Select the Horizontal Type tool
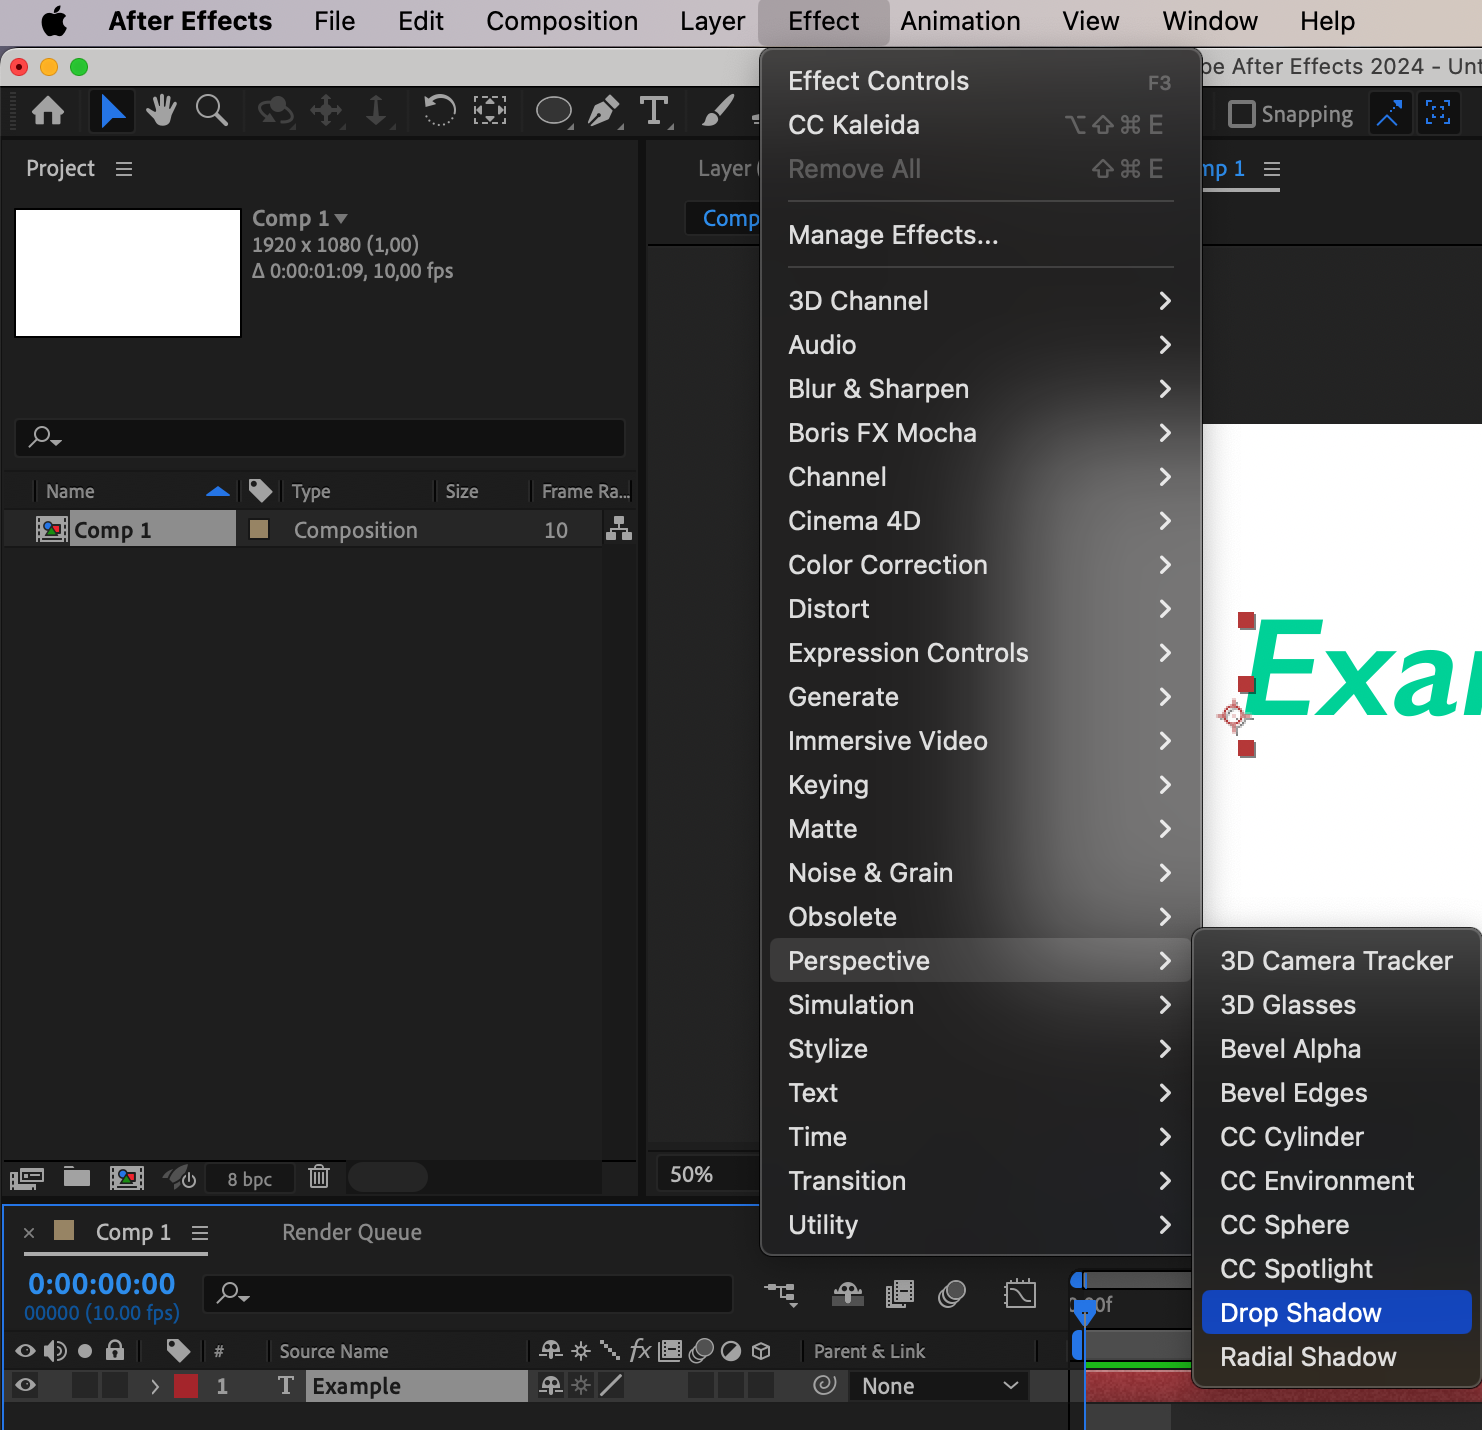This screenshot has width=1482, height=1430. tap(655, 111)
